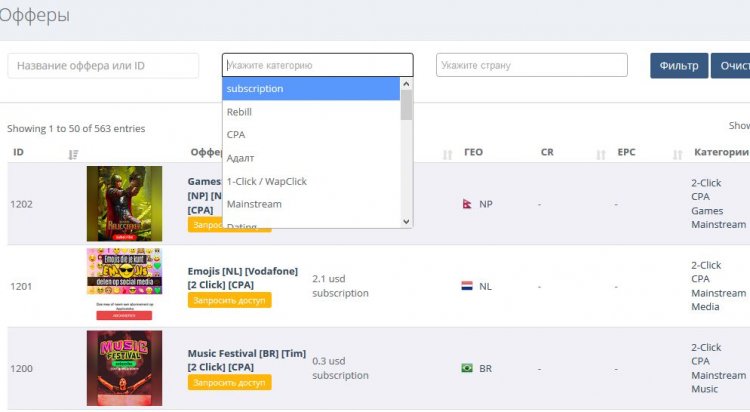
Task: Click the ID column sort icon
Action: coord(73,154)
